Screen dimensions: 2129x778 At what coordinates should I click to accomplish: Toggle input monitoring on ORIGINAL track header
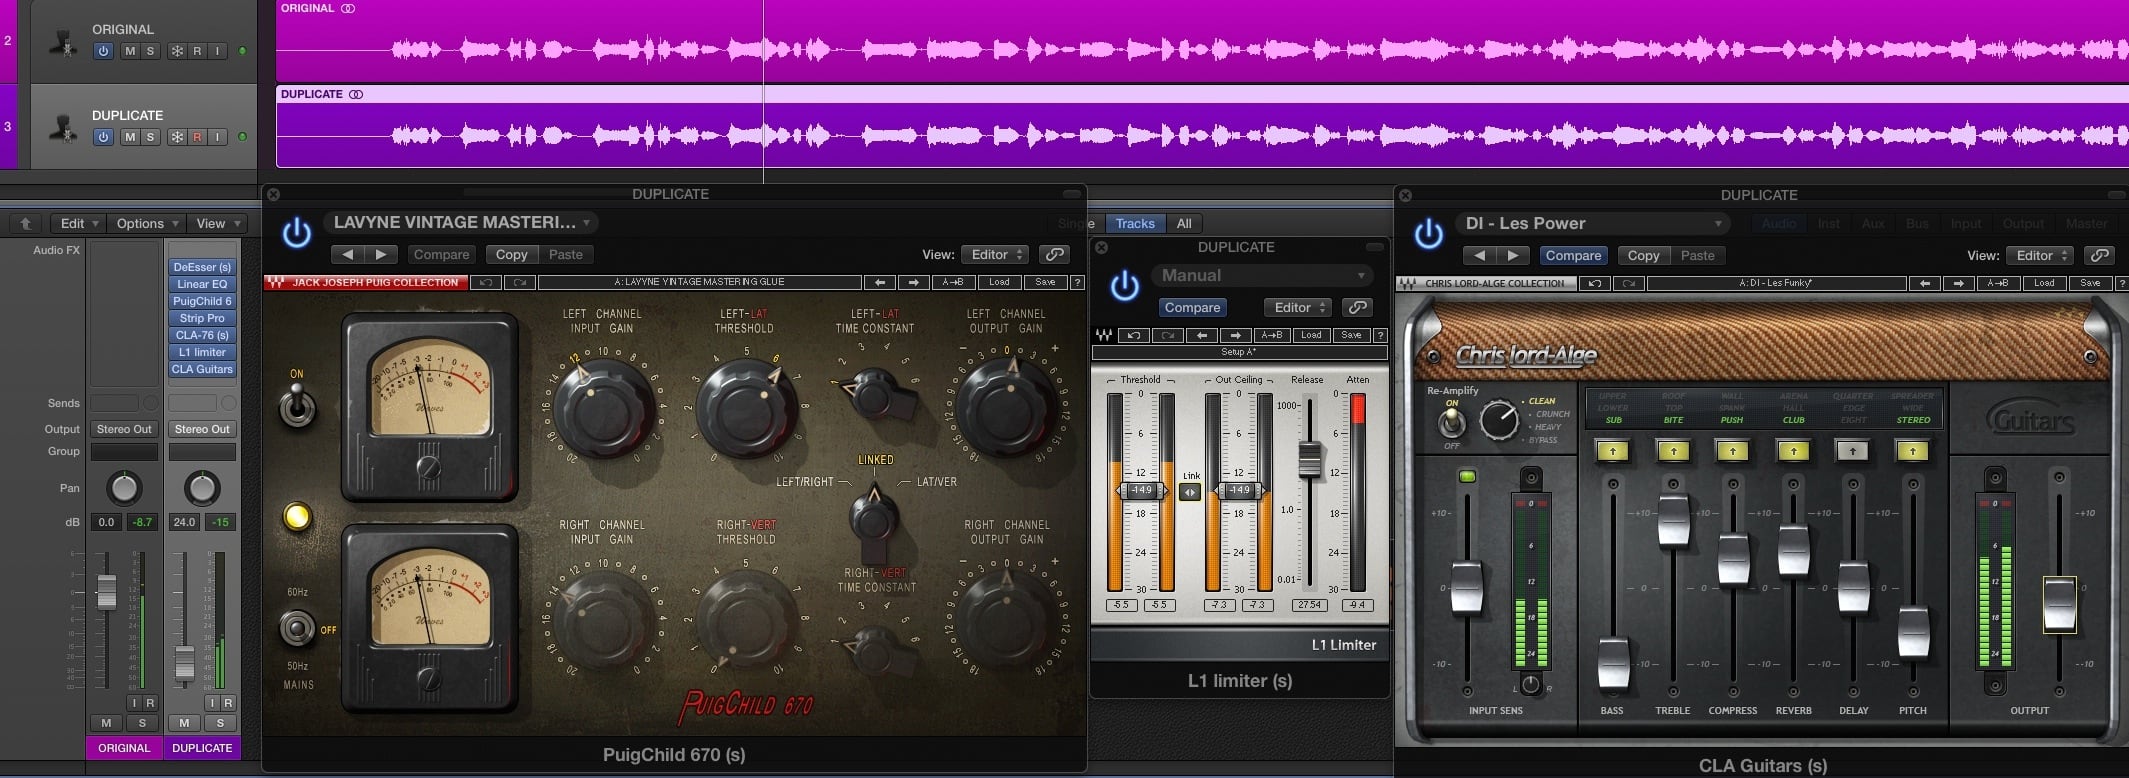(217, 51)
